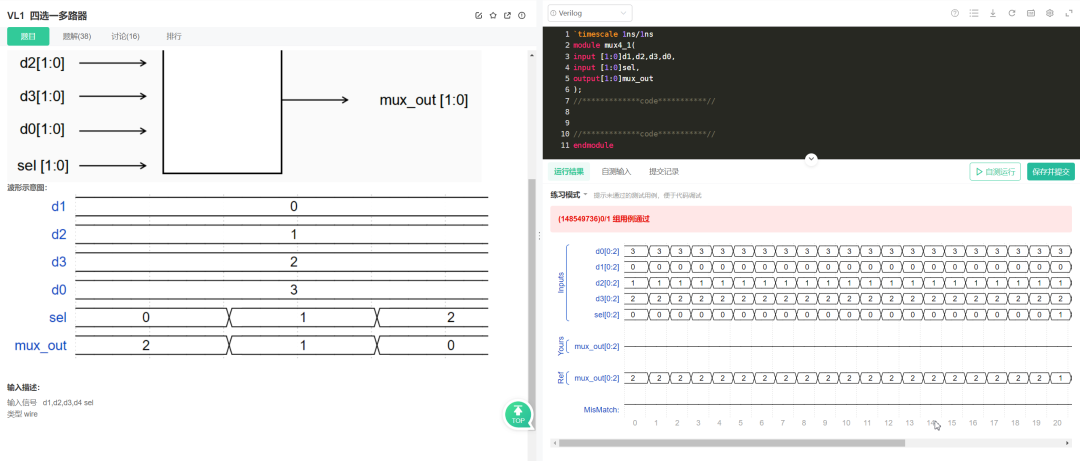Select the 运行结果 tab
This screenshot has height=461, width=1080.
(569, 172)
